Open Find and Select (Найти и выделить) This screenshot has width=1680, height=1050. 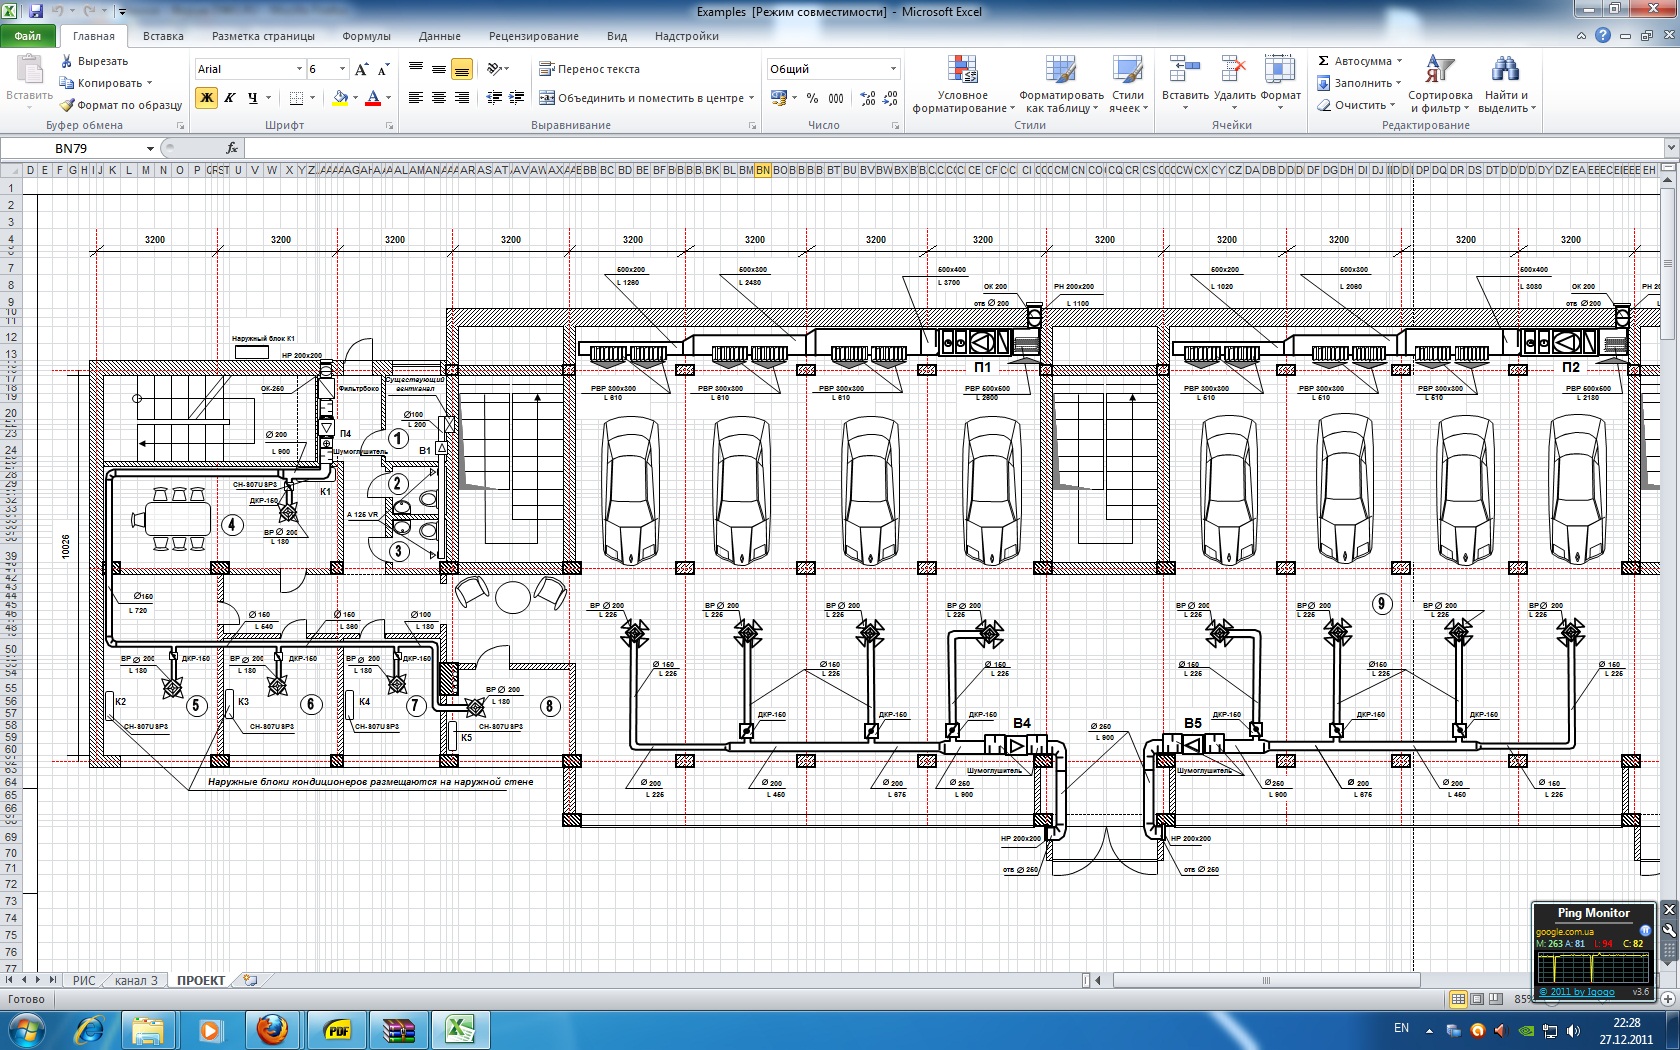pos(1506,84)
